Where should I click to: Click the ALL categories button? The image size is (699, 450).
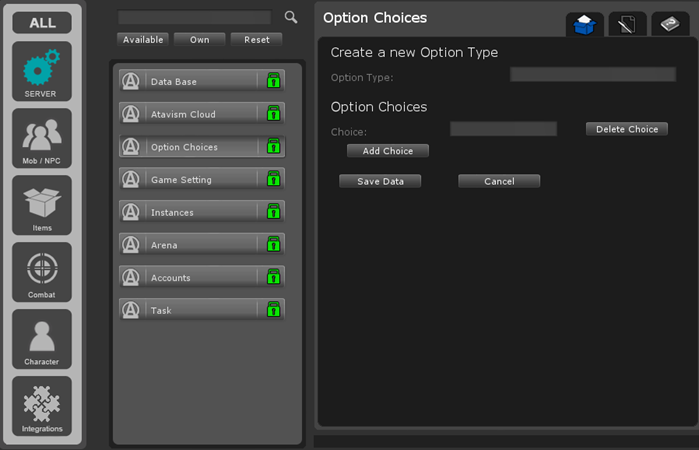(42, 22)
